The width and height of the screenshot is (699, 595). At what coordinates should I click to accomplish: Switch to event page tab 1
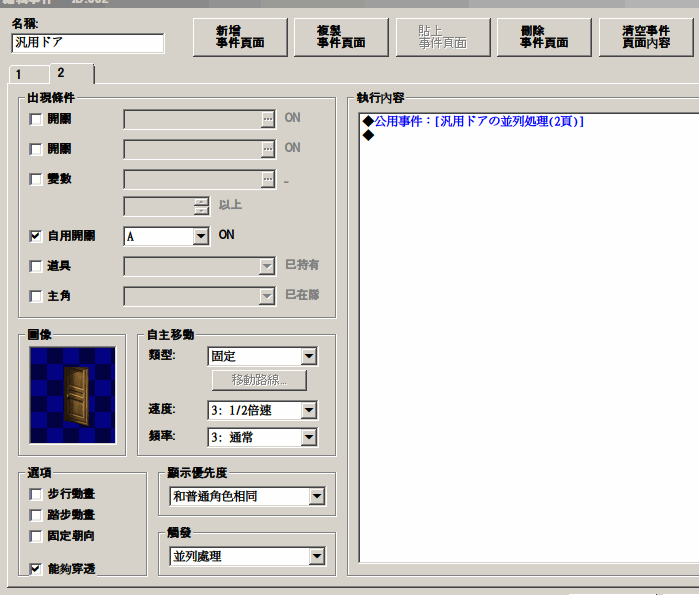(x=29, y=74)
